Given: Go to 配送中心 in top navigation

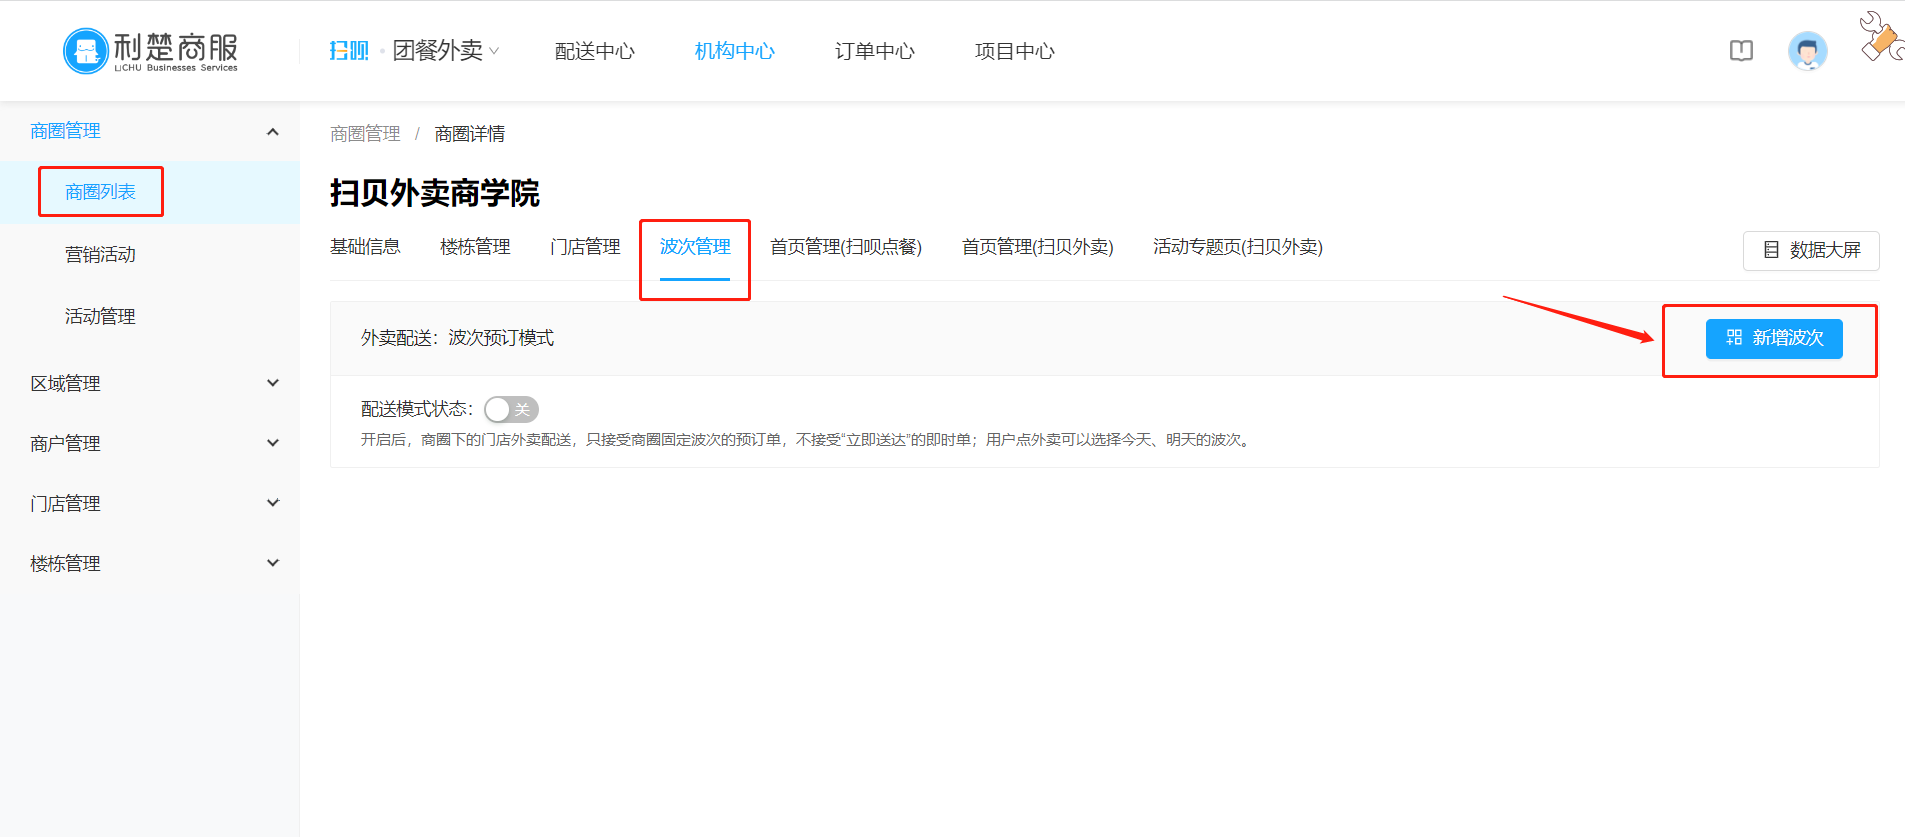Looking at the screenshot, I should pos(595,51).
